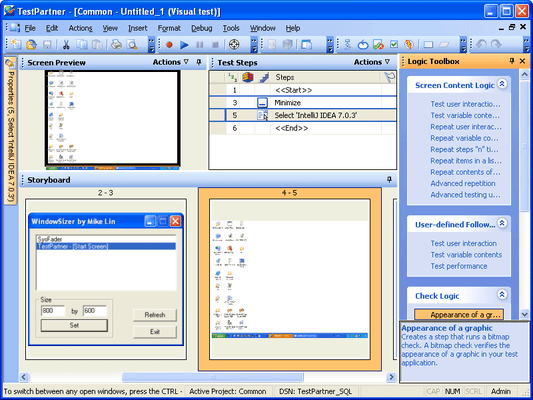Image resolution: width=533 pixels, height=400 pixels.
Task: Open the Edit menu
Action: 52,28
